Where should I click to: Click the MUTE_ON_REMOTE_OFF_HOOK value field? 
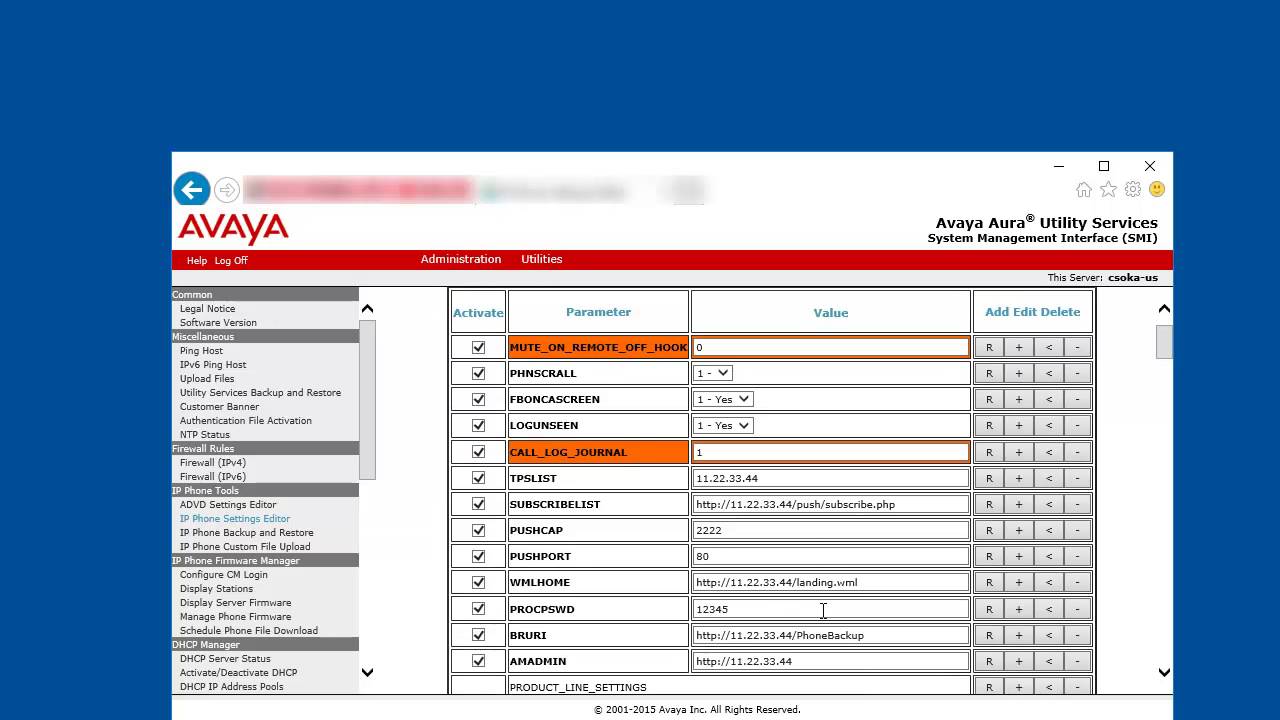coord(830,347)
